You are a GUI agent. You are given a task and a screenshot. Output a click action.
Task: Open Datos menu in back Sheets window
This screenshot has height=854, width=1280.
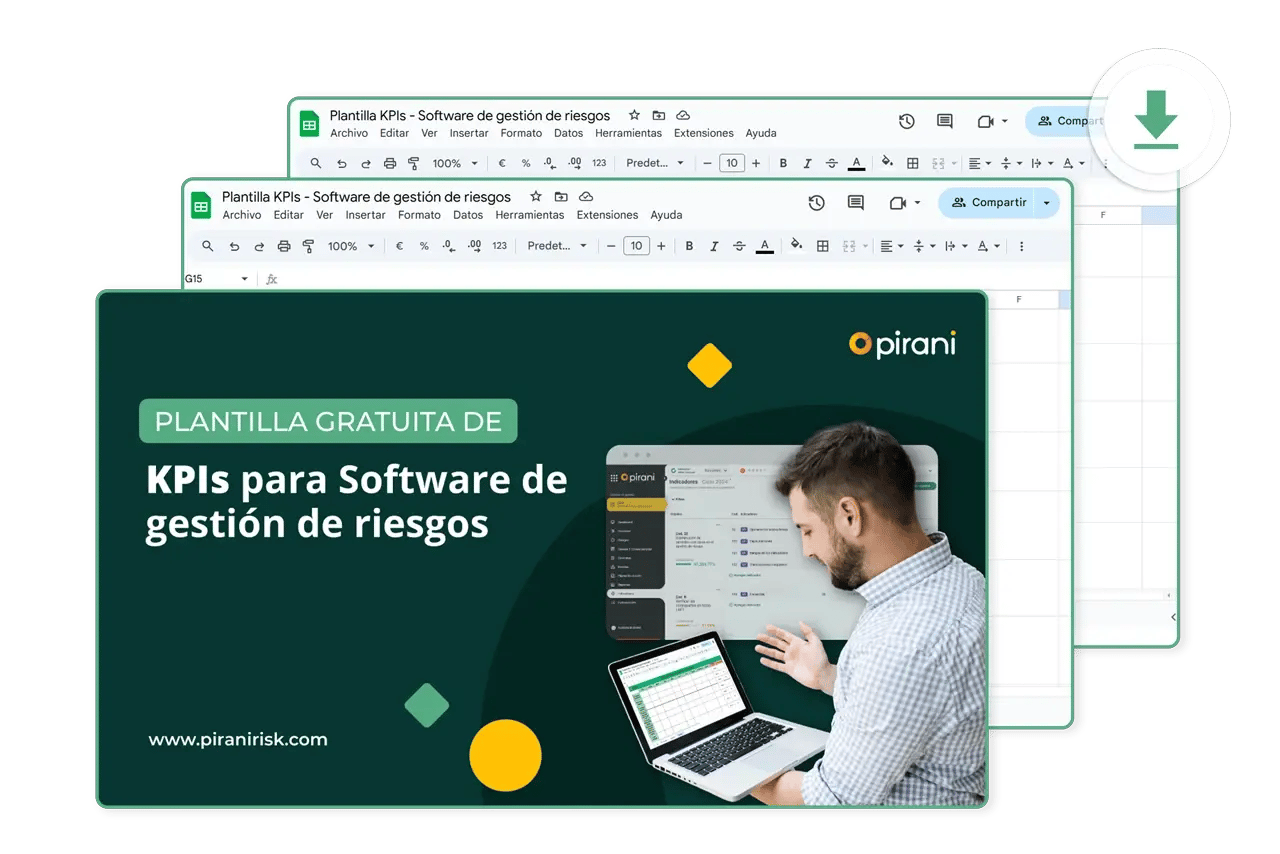pos(568,133)
